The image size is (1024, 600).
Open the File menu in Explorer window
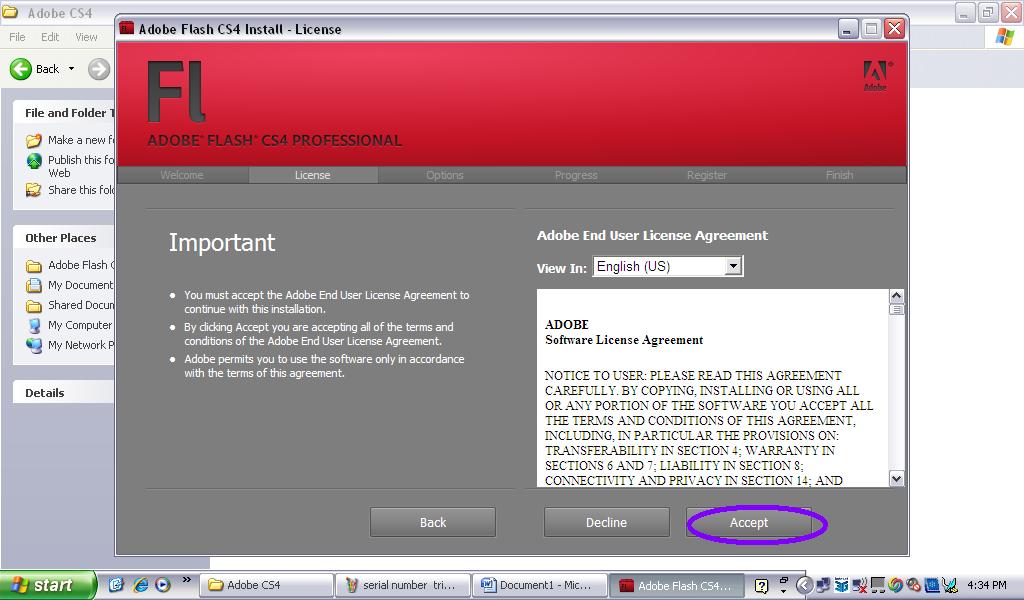tap(17, 37)
